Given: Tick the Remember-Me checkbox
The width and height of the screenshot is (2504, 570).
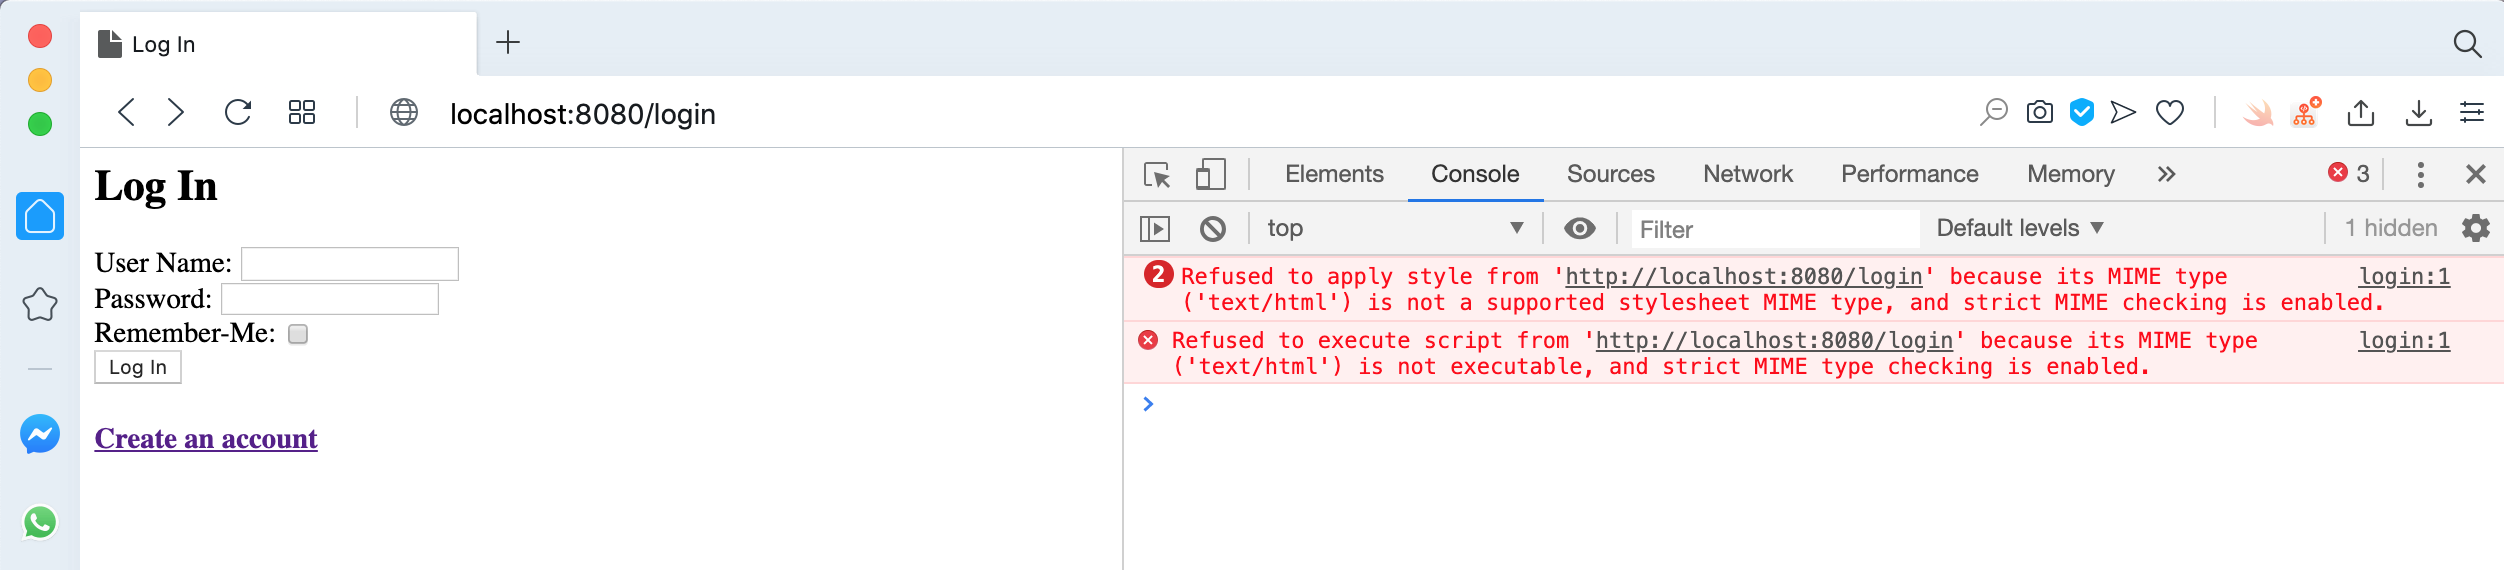Looking at the screenshot, I should point(298,334).
